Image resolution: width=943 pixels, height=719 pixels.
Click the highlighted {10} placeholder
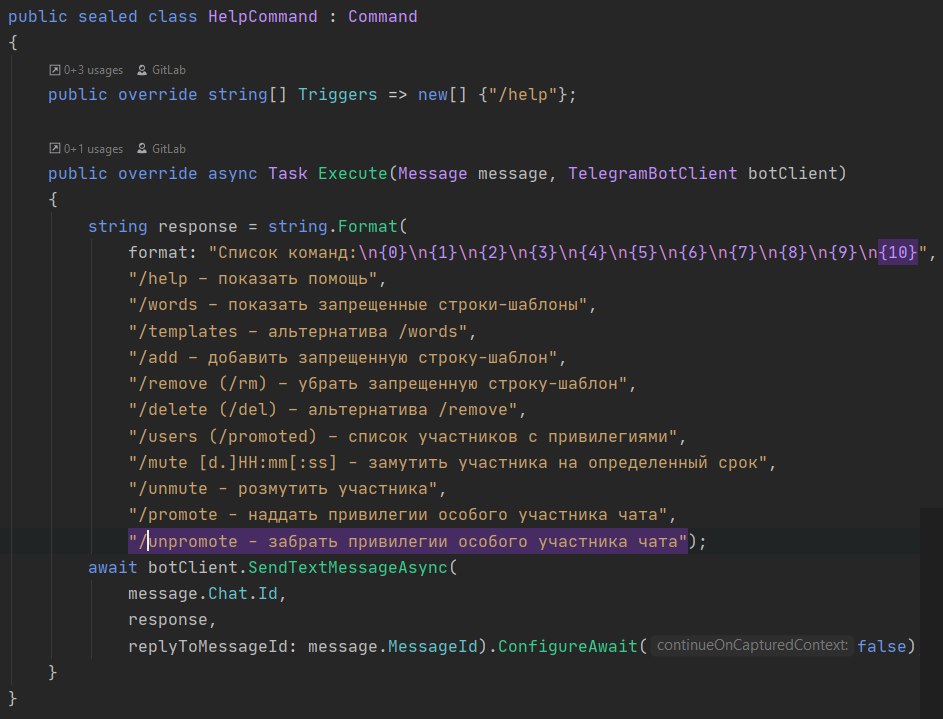(x=898, y=252)
